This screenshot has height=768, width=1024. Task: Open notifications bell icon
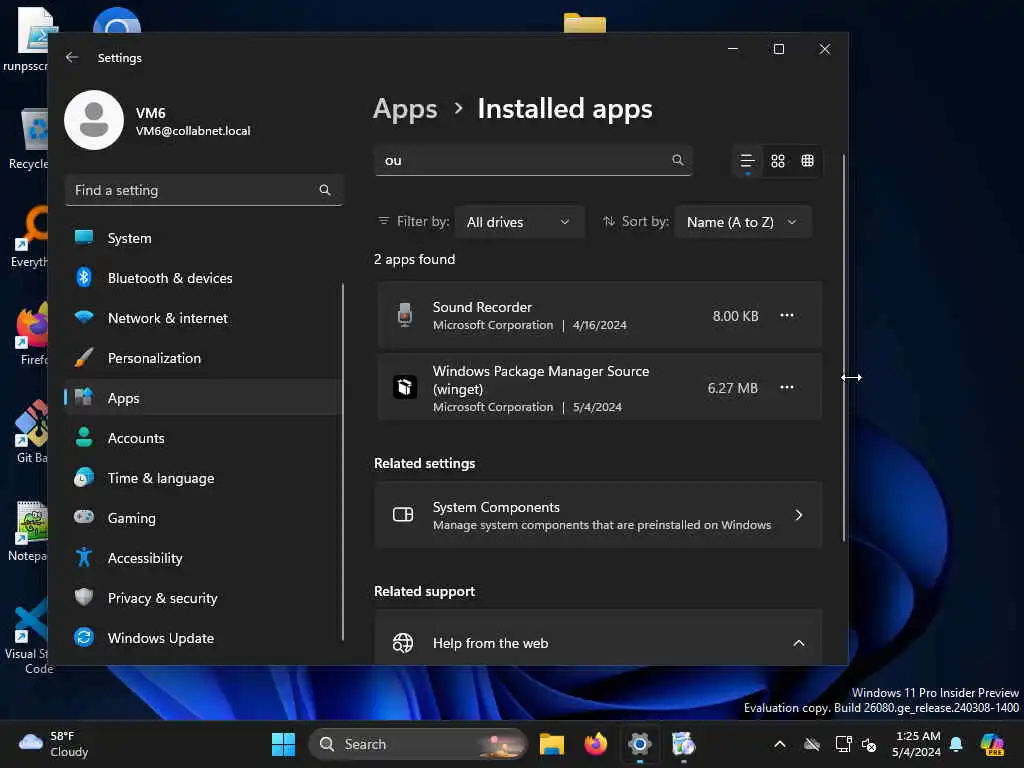pos(956,744)
